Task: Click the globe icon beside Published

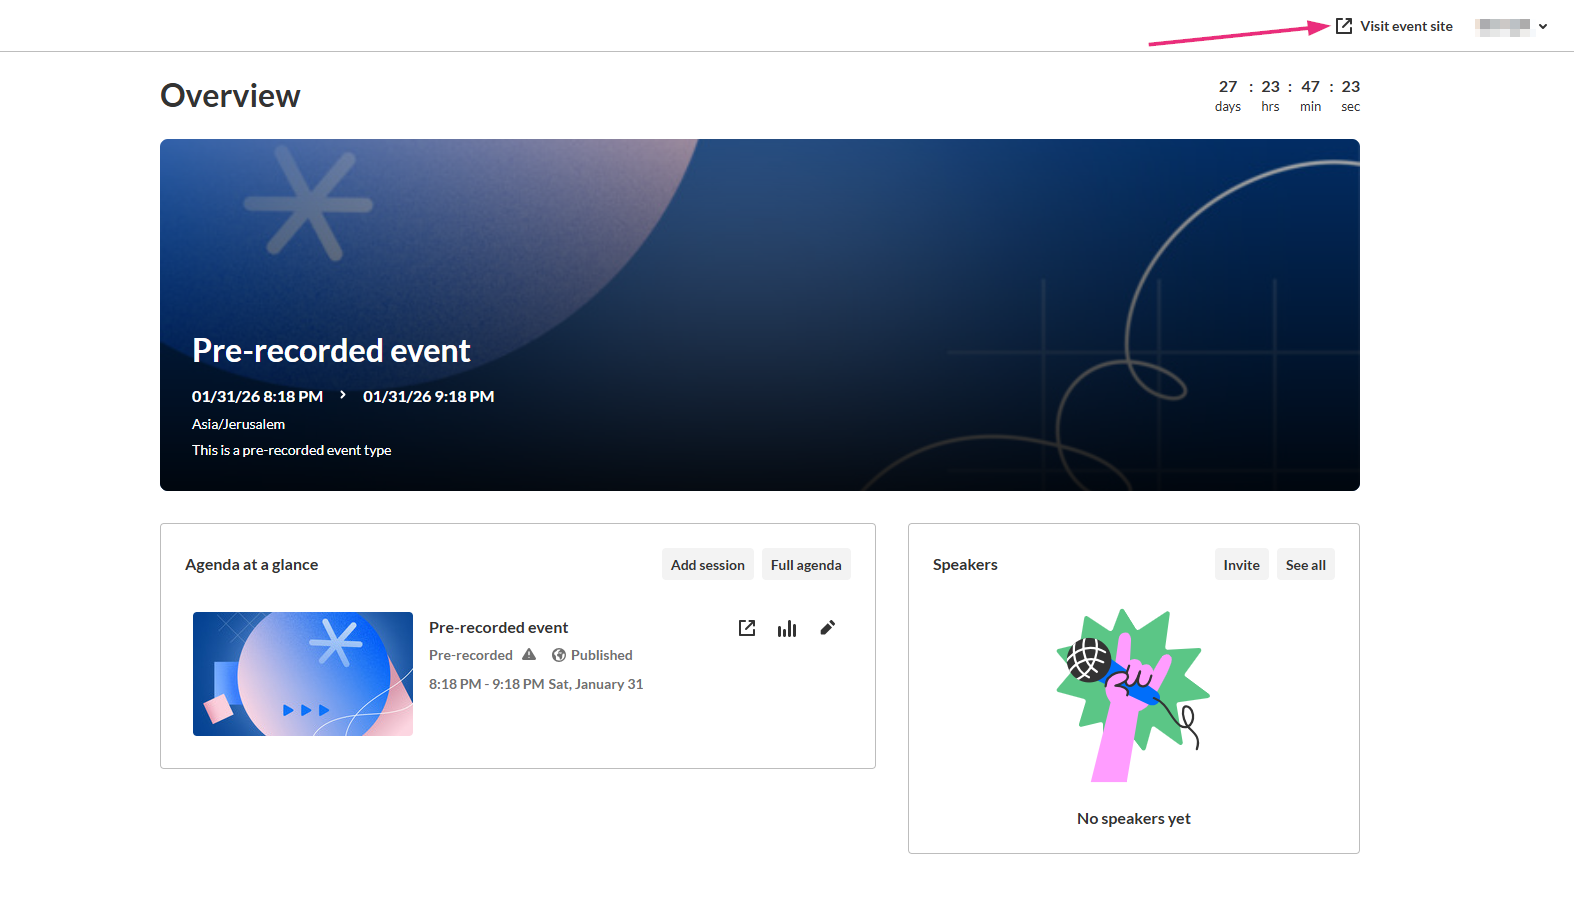Action: coord(559,655)
